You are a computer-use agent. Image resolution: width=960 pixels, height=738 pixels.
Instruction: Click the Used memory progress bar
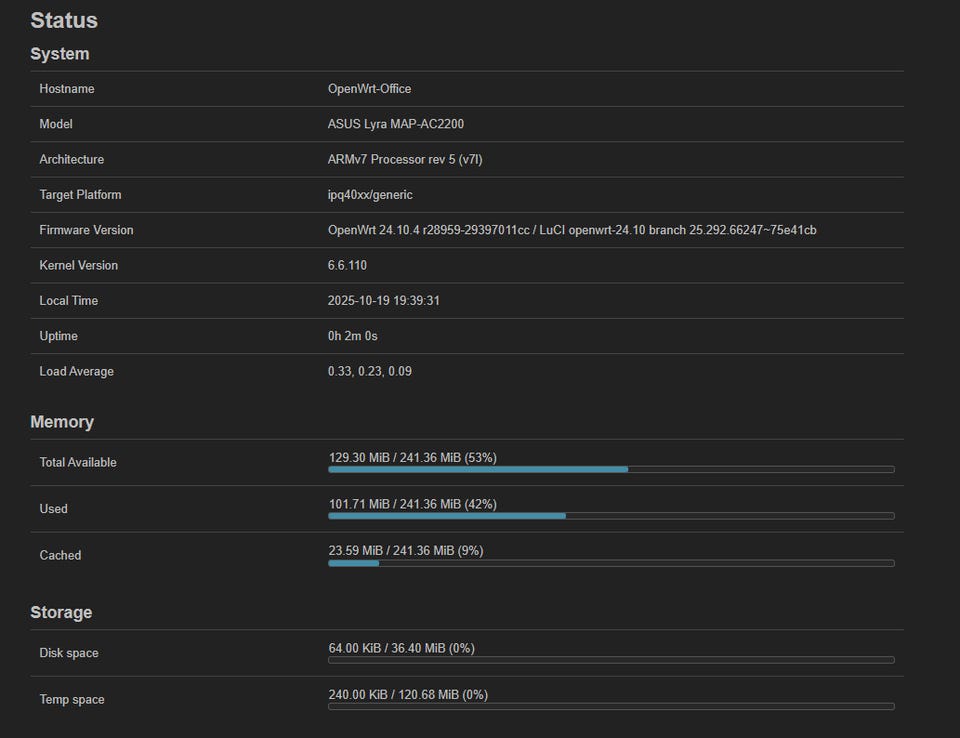(611, 516)
